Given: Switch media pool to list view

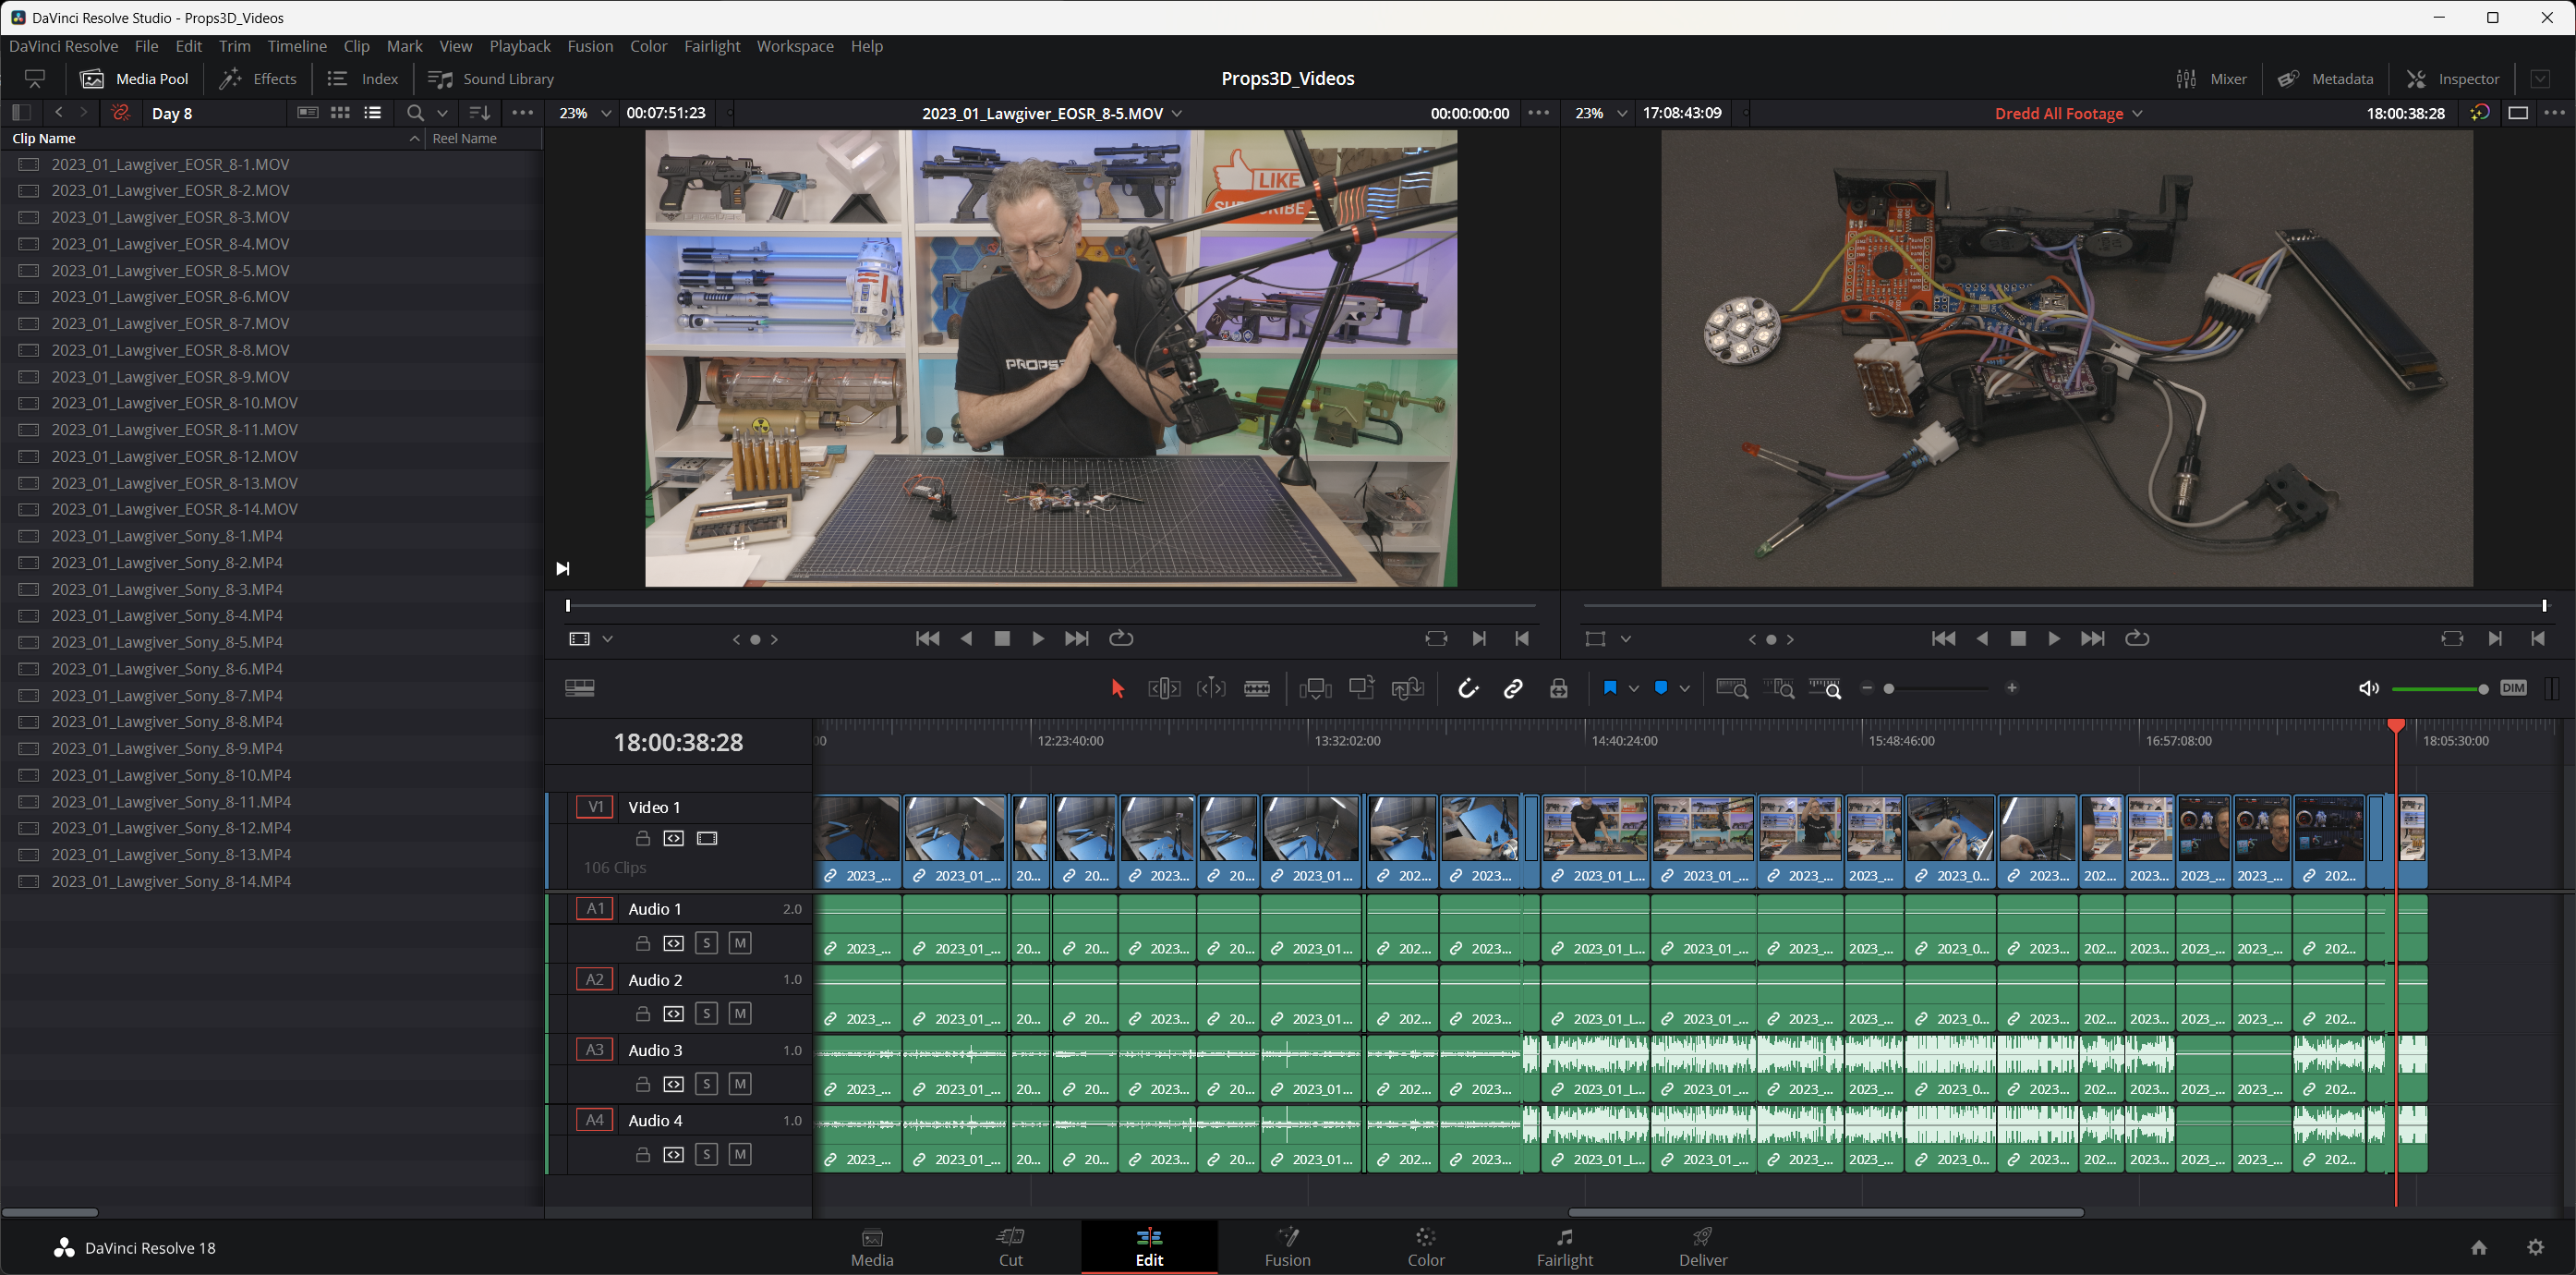Looking at the screenshot, I should 373,113.
